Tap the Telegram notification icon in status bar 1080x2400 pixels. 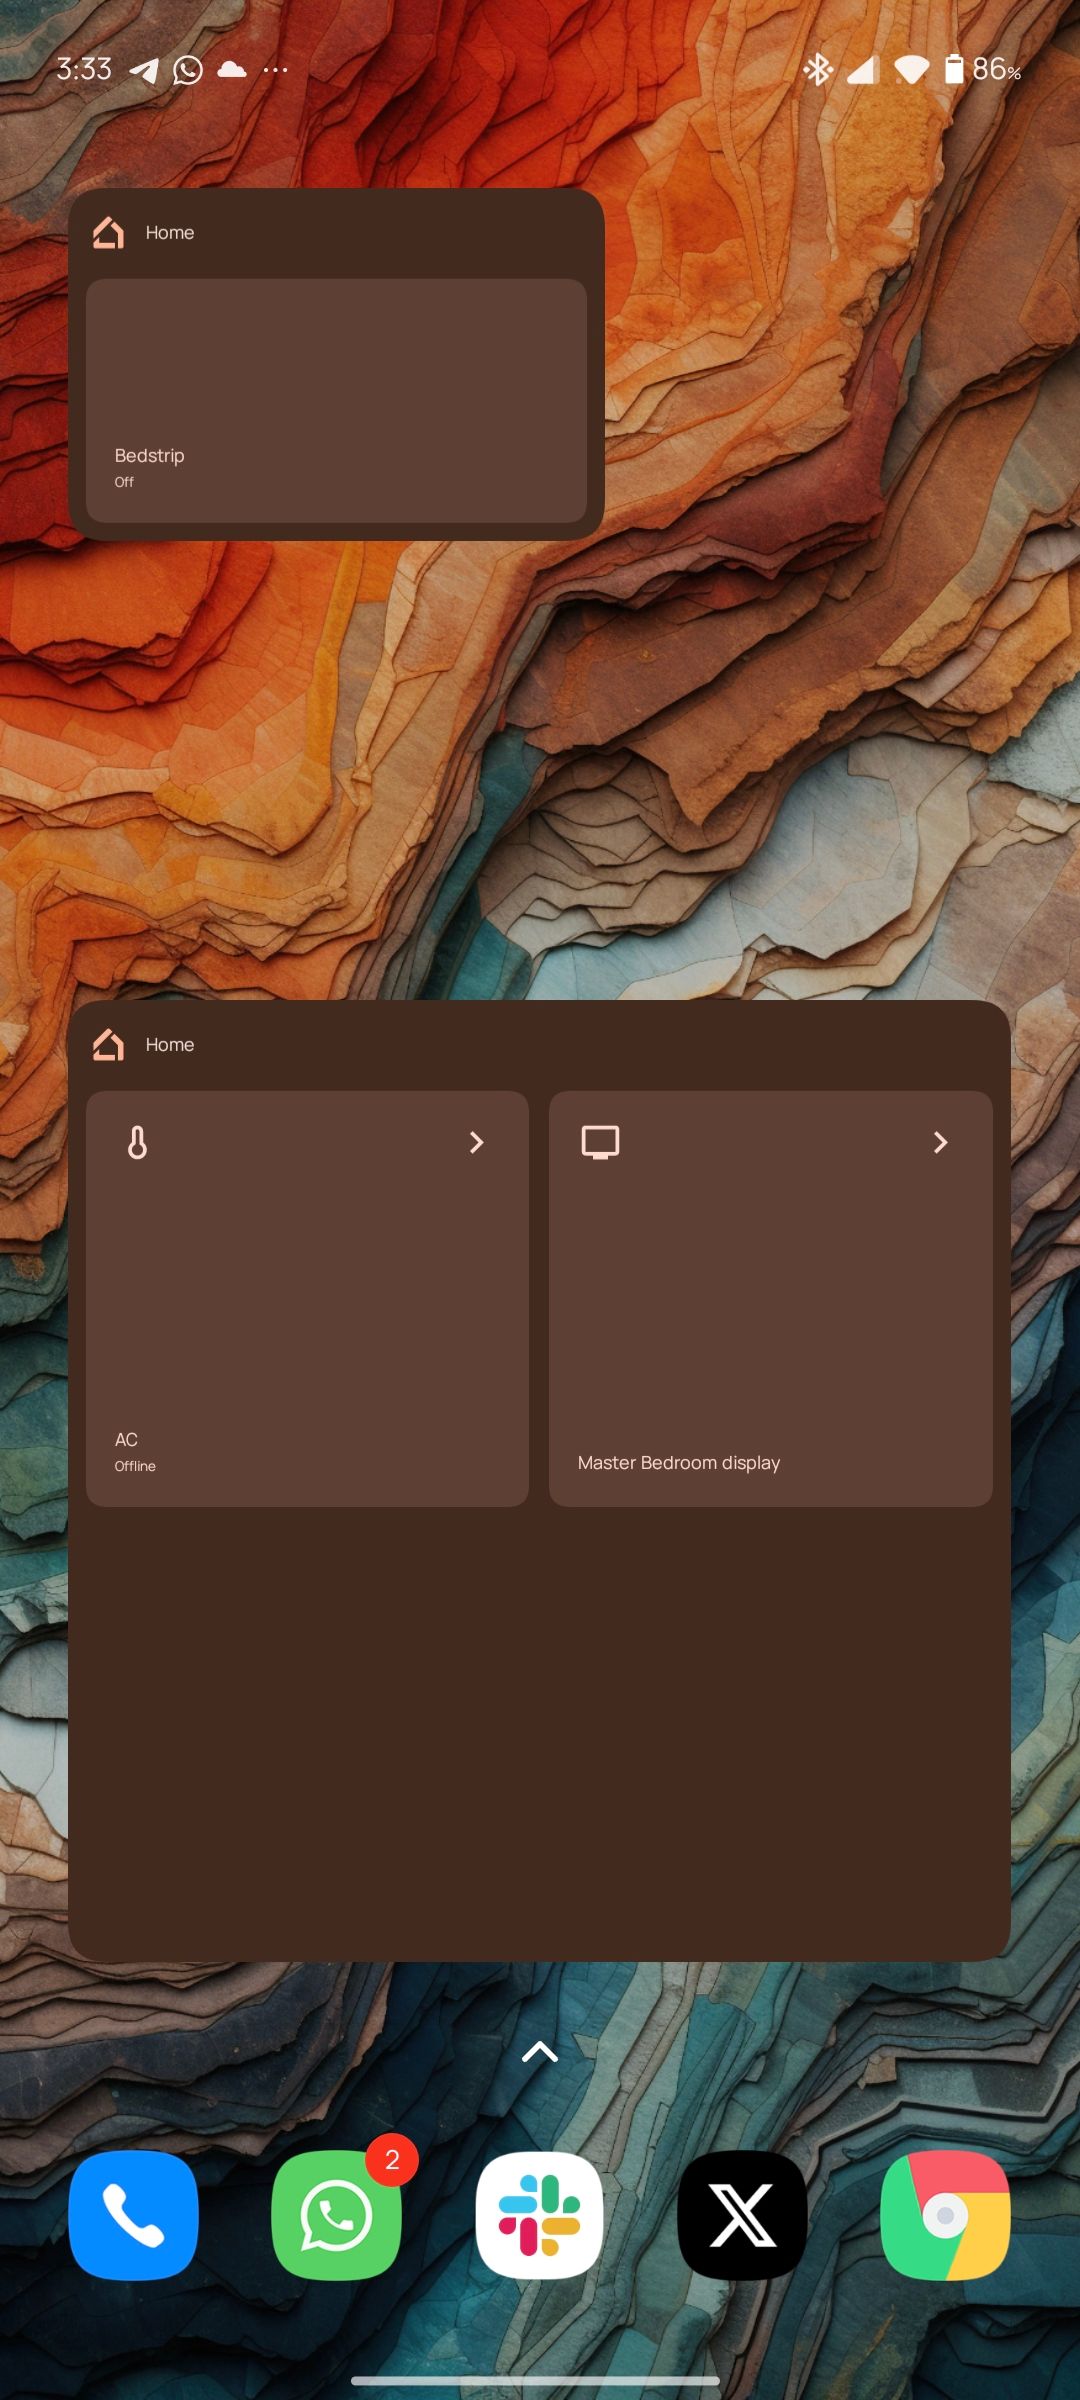click(144, 70)
